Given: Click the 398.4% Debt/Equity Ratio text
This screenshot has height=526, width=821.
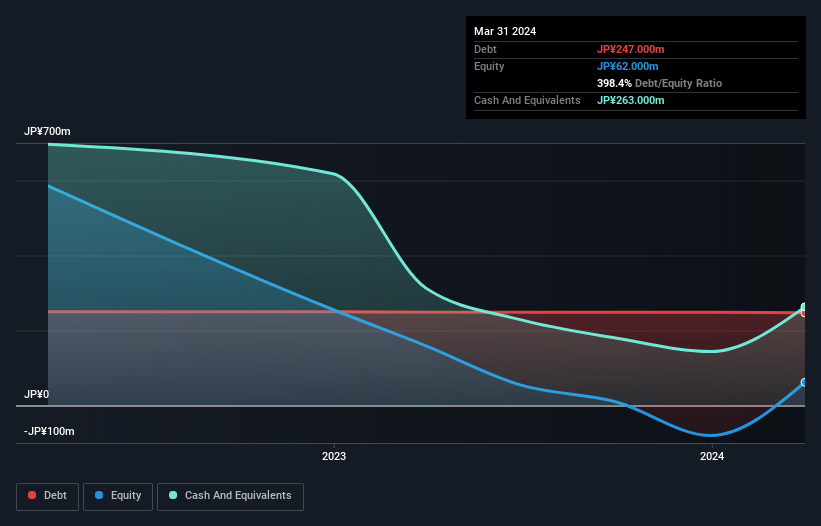Looking at the screenshot, I should tap(659, 83).
